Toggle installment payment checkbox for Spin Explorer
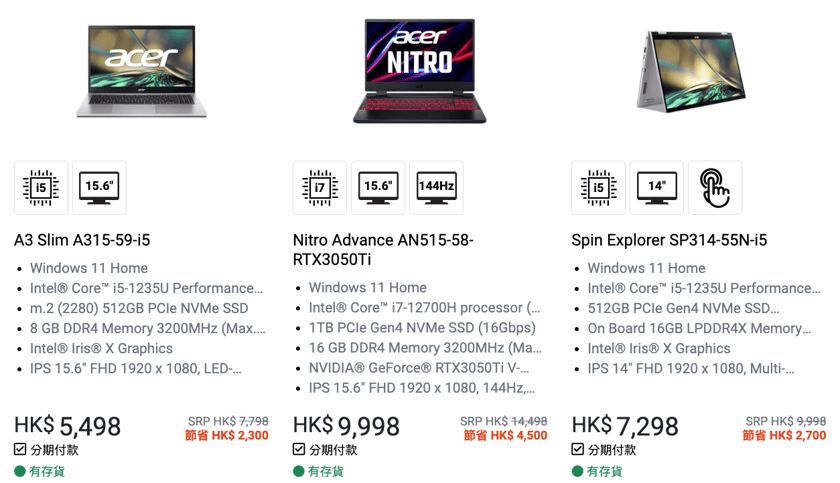The width and height of the screenshot is (840, 483). tap(578, 449)
